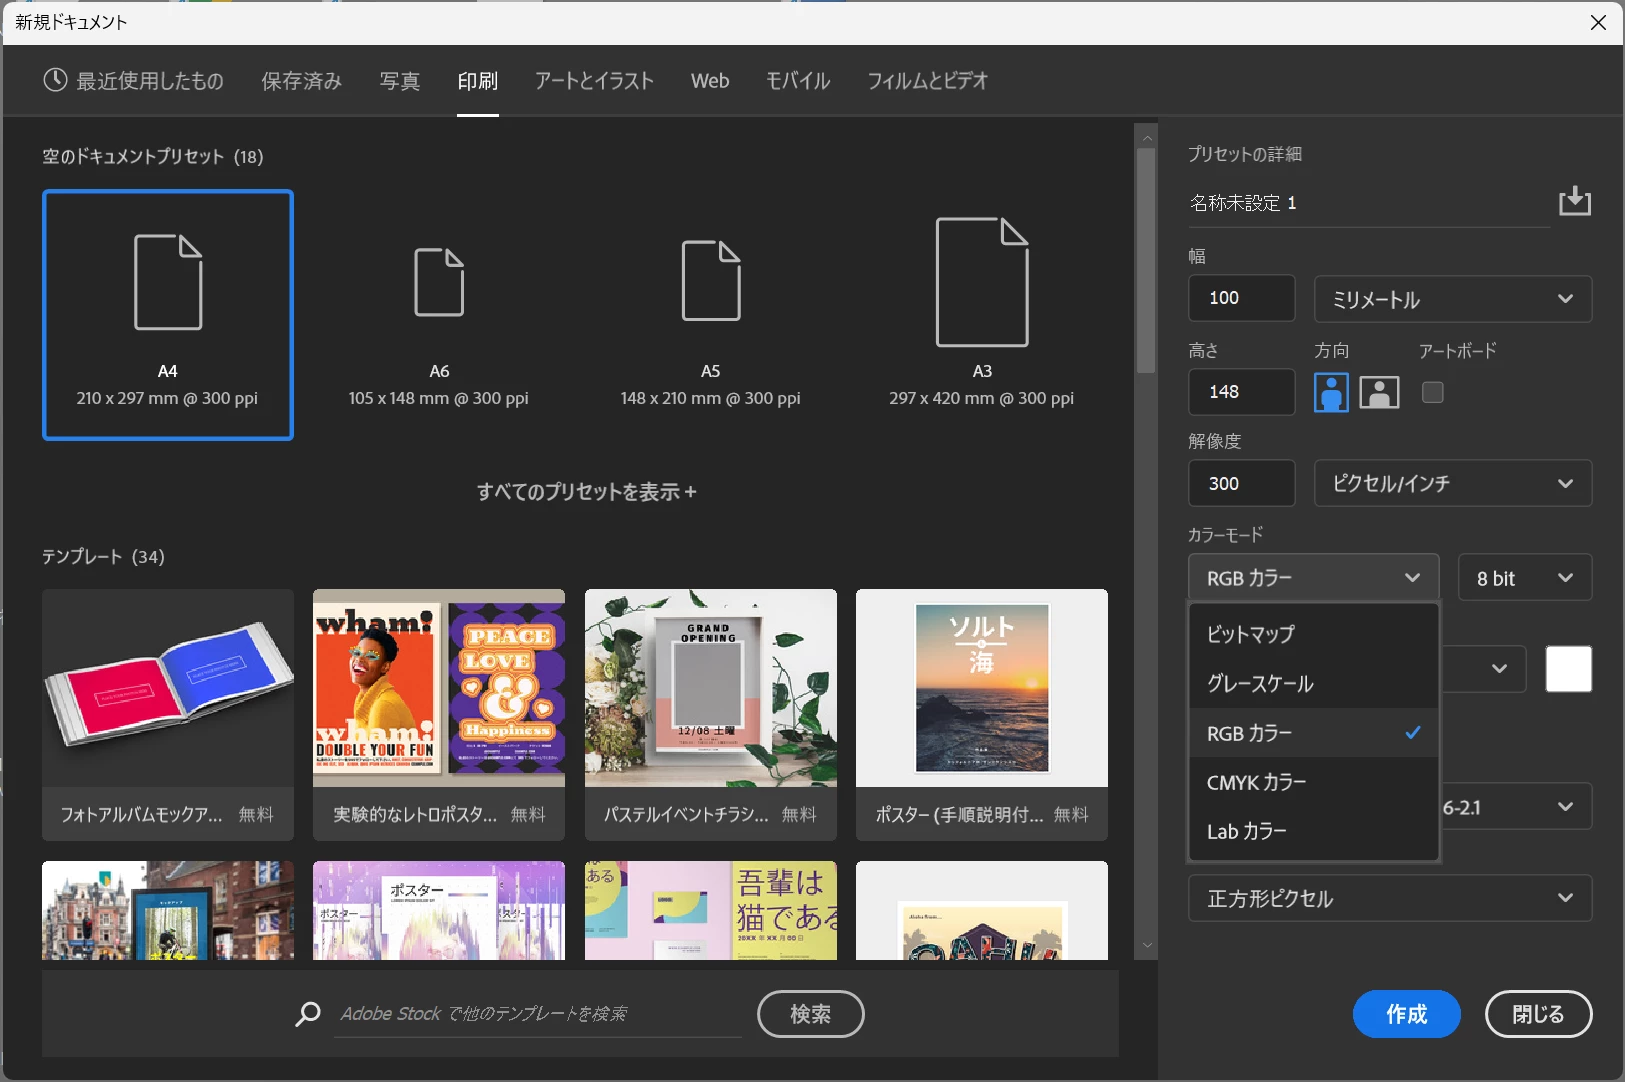1625x1082 pixels.
Task: Click the A6 preset page icon
Action: tap(439, 282)
